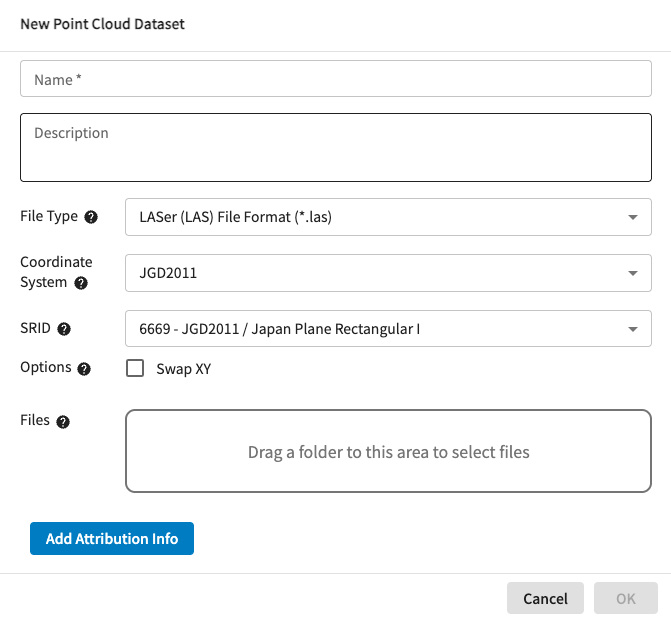Click the New Point Cloud Dataset title
The image size is (671, 622).
click(102, 24)
